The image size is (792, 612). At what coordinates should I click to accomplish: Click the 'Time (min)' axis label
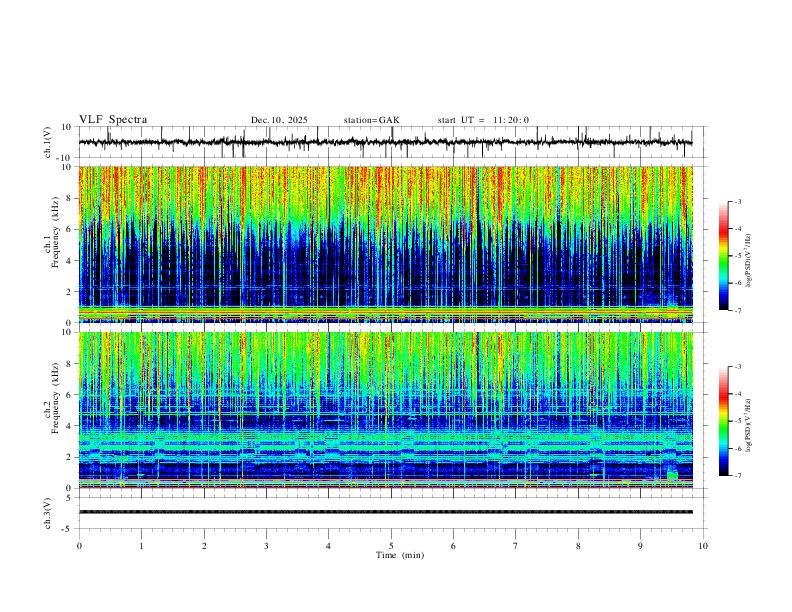pos(400,555)
